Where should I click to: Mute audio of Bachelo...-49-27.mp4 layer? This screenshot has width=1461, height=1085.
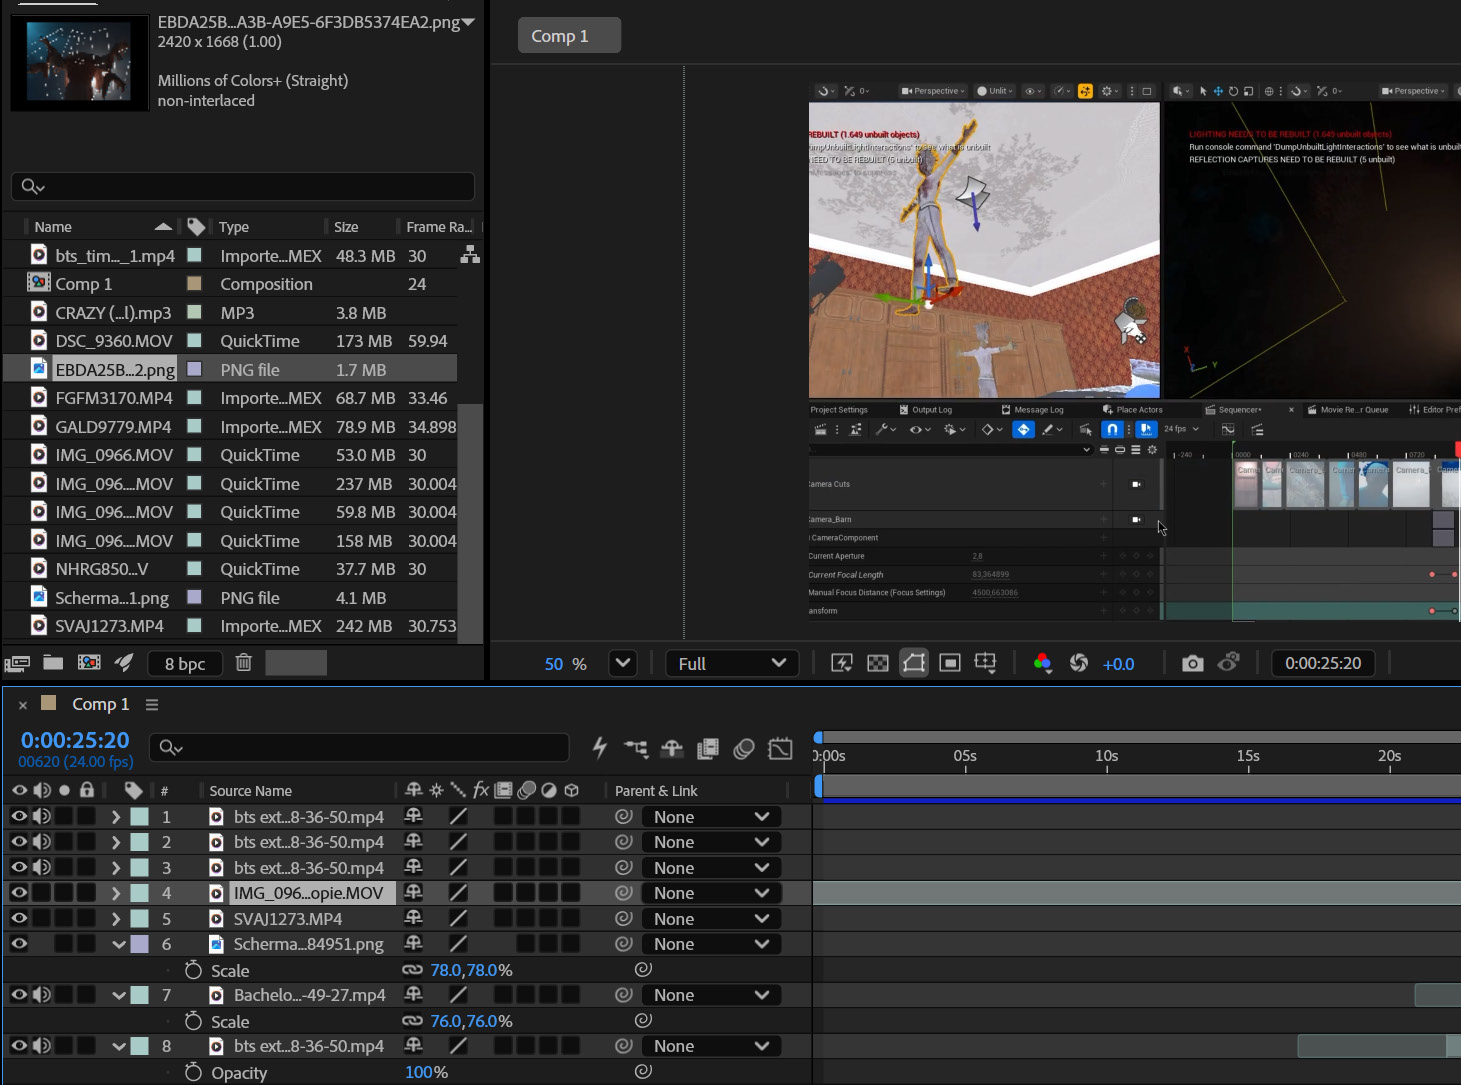pos(42,994)
